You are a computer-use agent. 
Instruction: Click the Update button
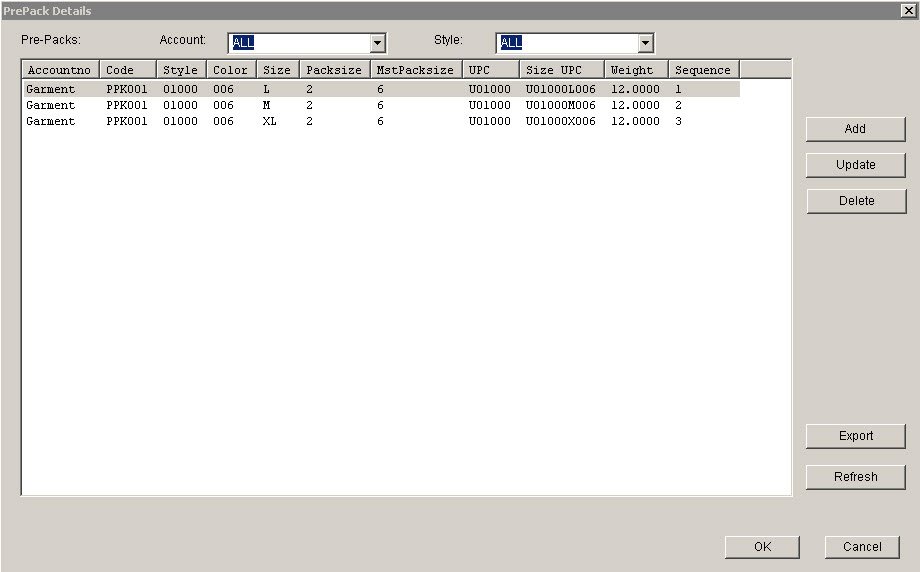pos(855,165)
